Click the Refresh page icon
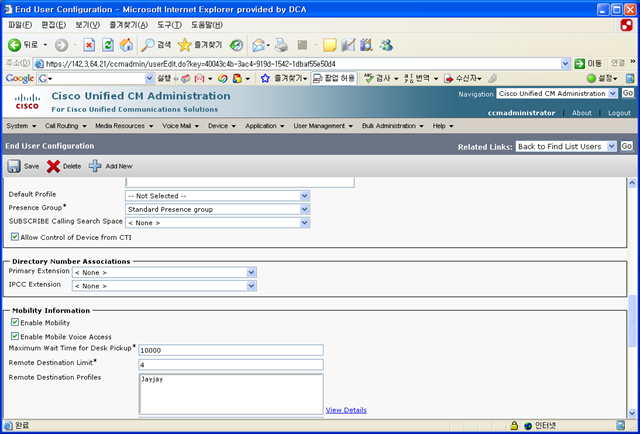Screen dimensions: 640x434 [108, 45]
